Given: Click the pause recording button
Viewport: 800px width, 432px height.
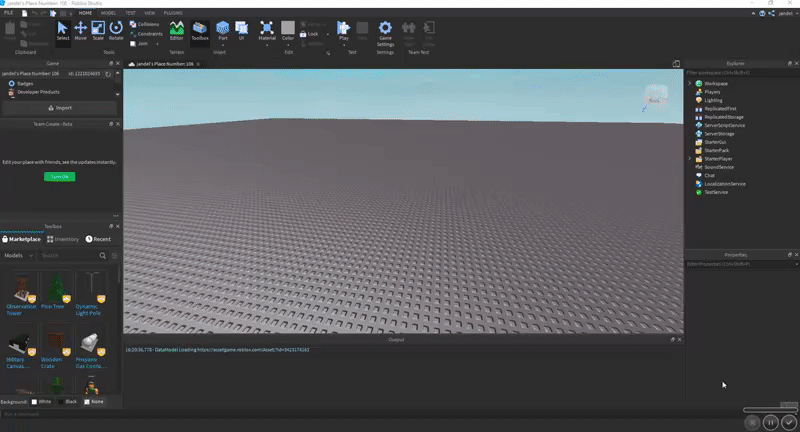Looking at the screenshot, I should pyautogui.click(x=770, y=422).
